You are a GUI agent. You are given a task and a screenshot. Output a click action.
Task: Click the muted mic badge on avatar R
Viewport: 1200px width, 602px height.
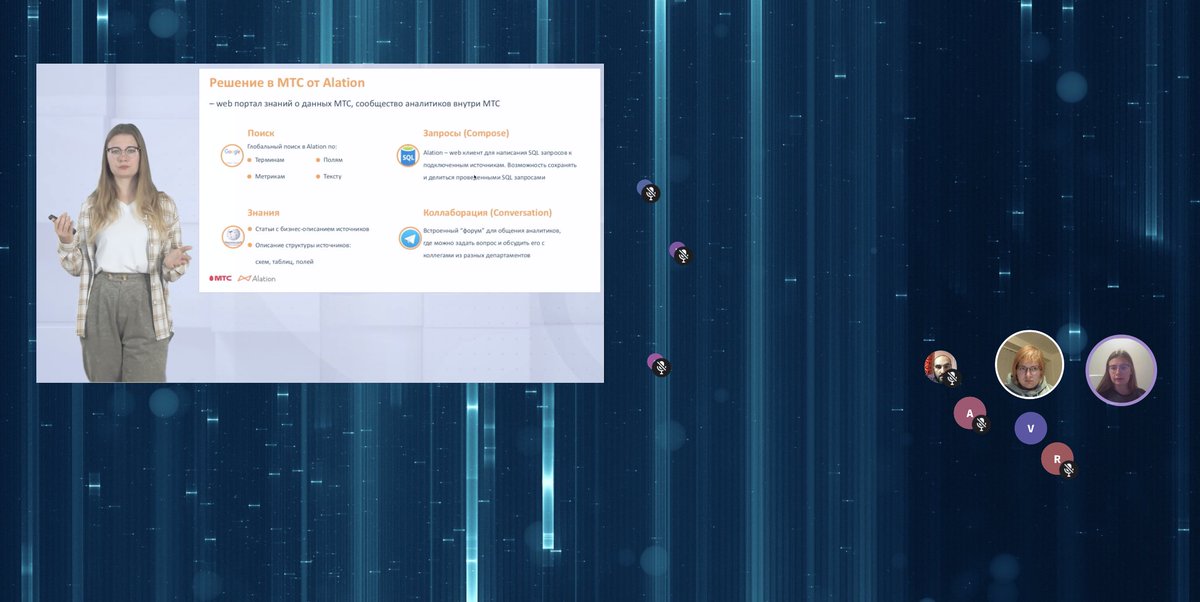(1068, 469)
